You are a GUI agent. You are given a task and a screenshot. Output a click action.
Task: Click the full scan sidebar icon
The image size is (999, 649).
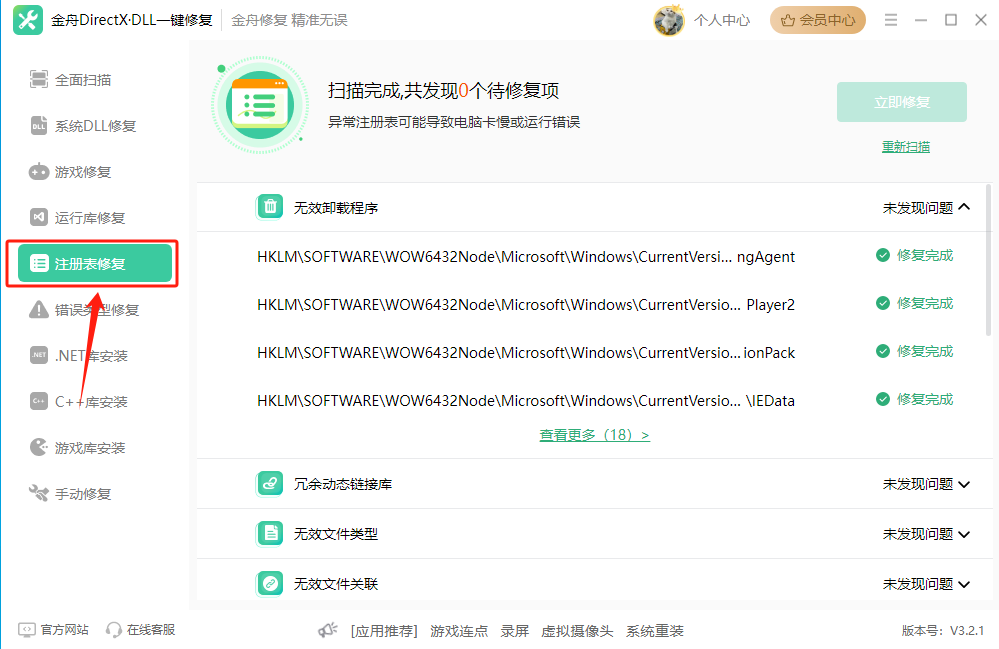tap(39, 80)
